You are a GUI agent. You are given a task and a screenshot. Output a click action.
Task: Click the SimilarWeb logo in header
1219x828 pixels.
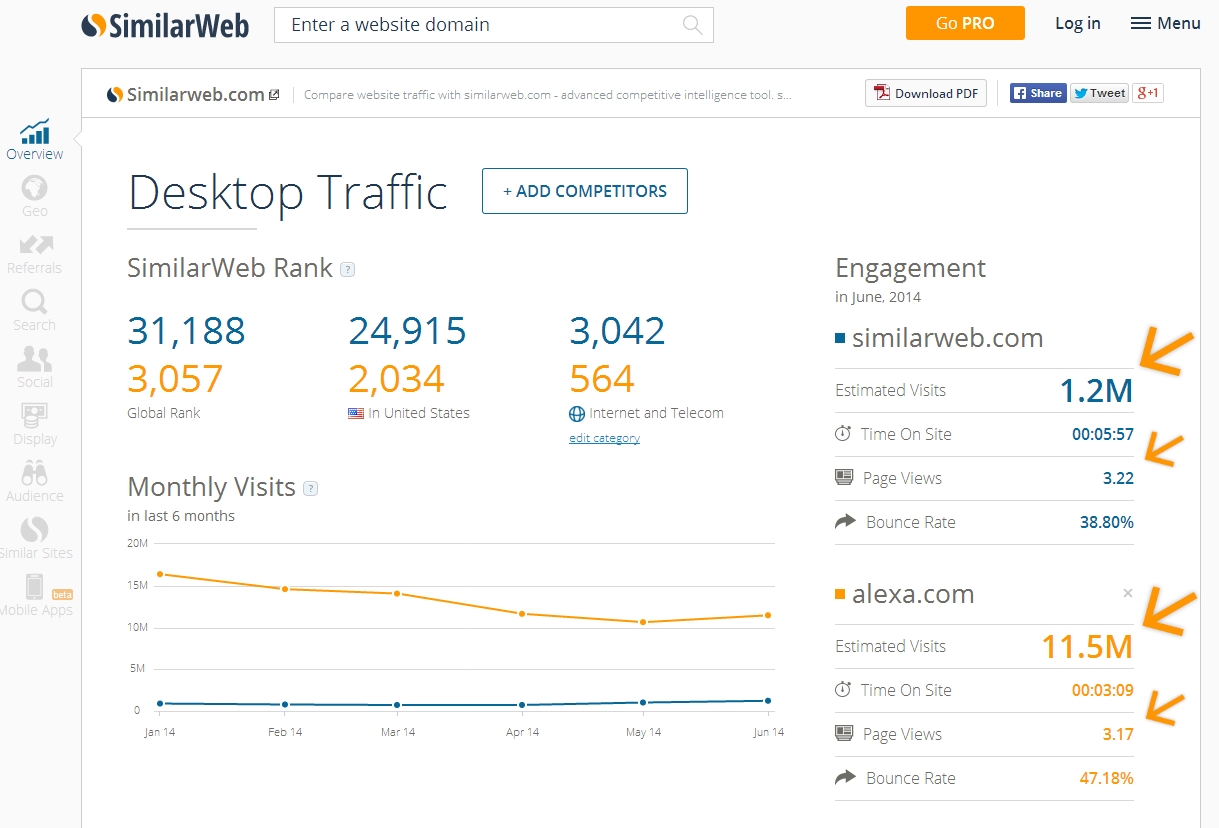(165, 25)
